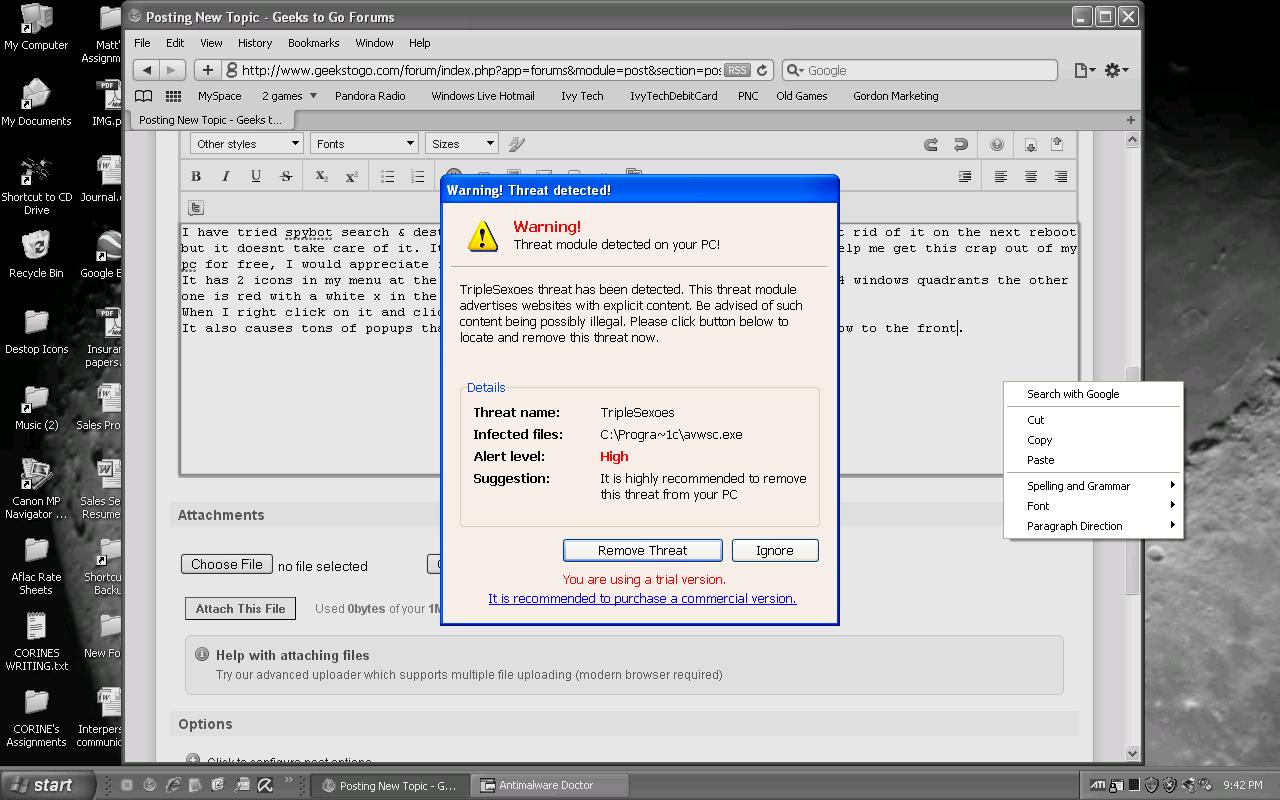This screenshot has width=1280, height=800.
Task: Open the Bookmarks menu
Action: (x=313, y=43)
